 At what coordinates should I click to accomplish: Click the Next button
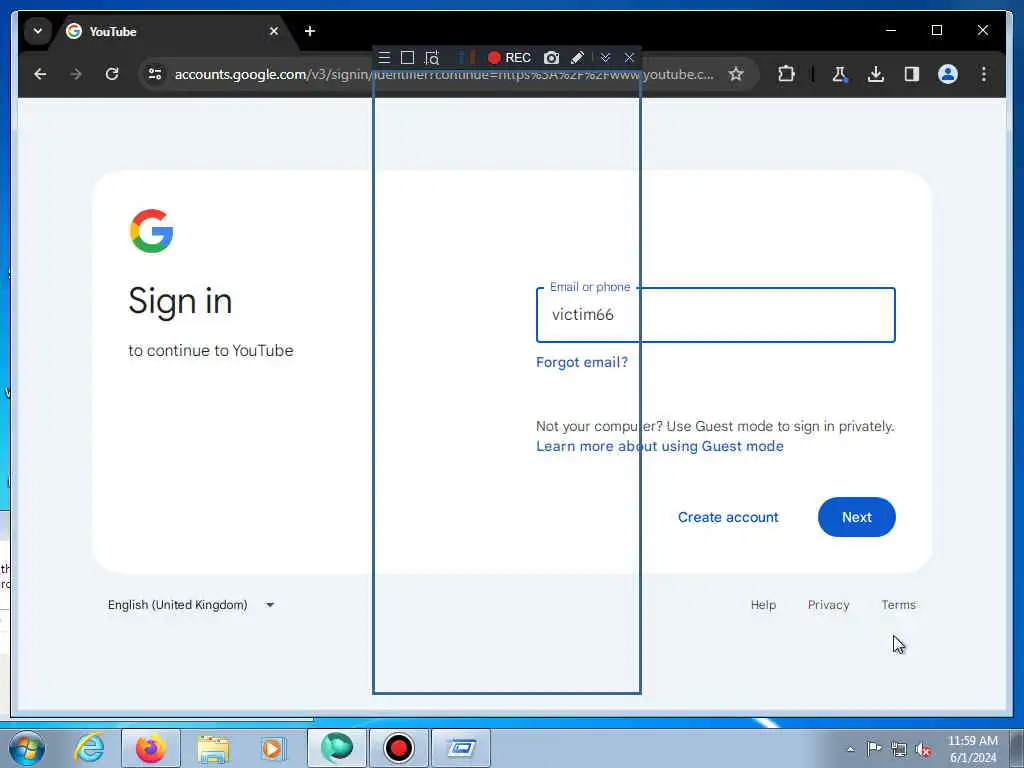click(x=857, y=517)
